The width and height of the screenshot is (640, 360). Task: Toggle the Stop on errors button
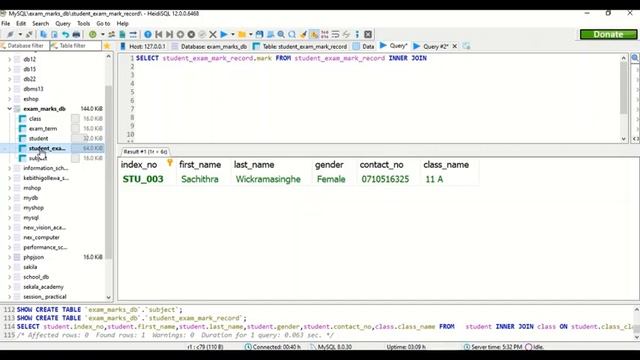pos(314,34)
